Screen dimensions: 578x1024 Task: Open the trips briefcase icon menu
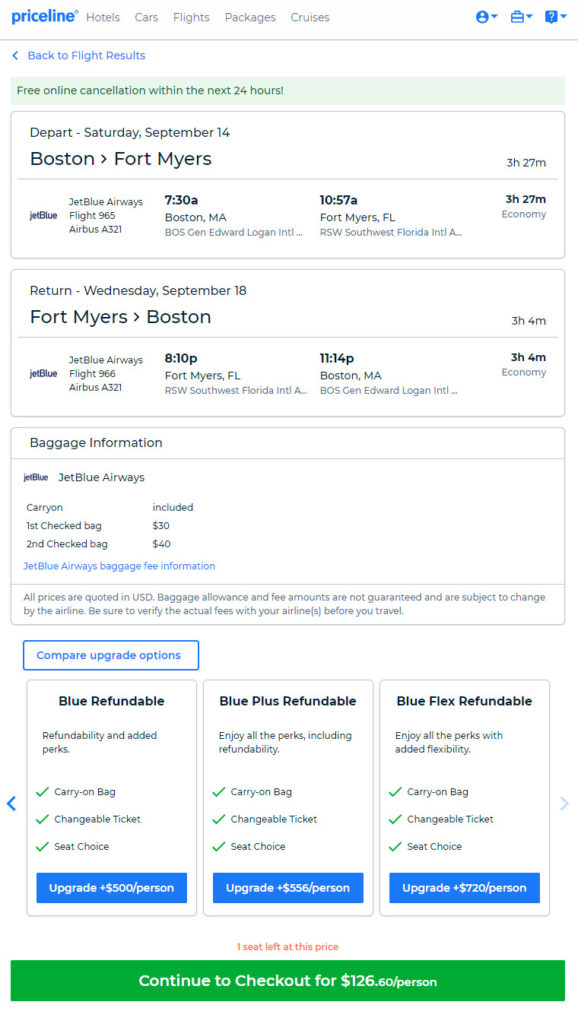(x=521, y=18)
